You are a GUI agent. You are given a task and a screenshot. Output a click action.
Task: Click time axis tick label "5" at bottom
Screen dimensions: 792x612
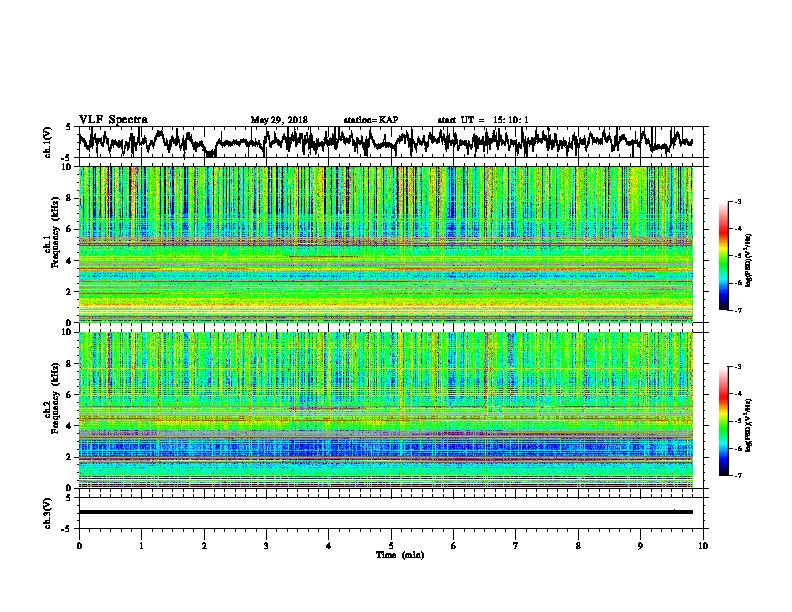pyautogui.click(x=391, y=546)
